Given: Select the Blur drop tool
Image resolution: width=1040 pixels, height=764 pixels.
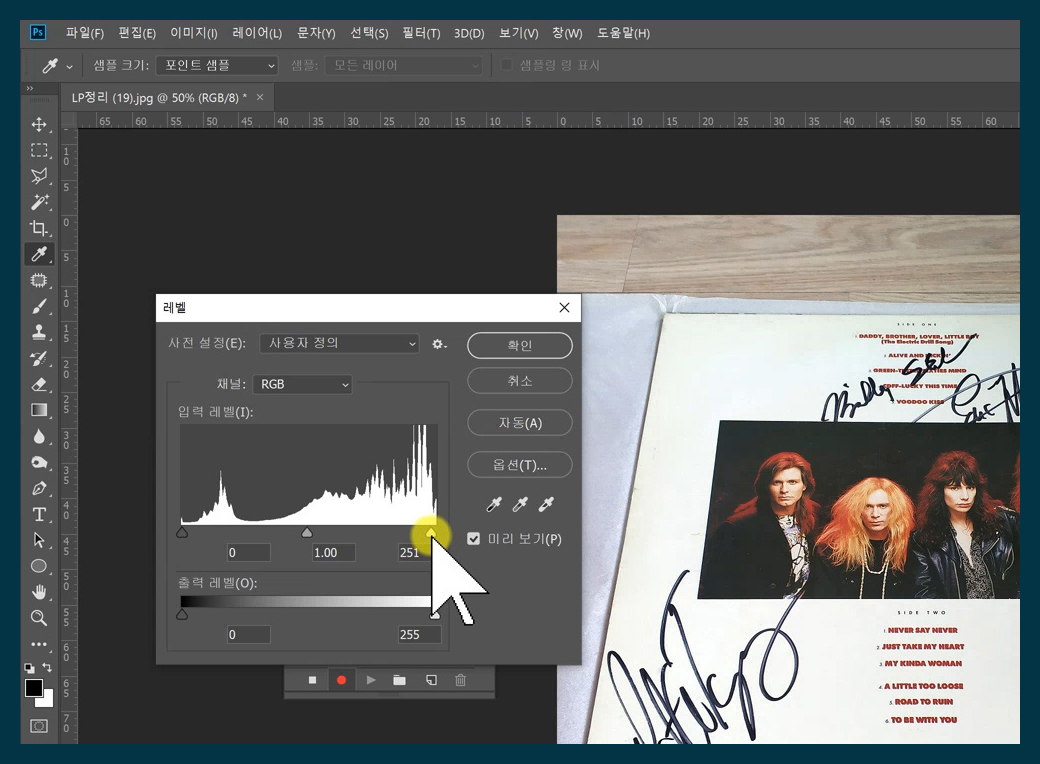Looking at the screenshot, I should point(39,436).
